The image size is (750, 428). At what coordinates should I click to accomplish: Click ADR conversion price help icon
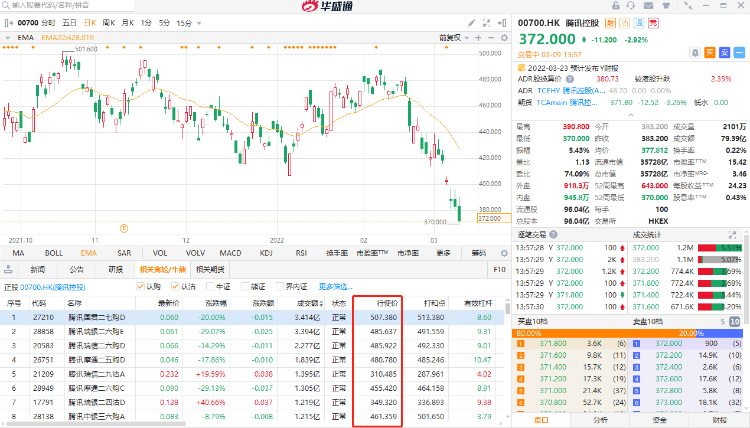(x=570, y=79)
